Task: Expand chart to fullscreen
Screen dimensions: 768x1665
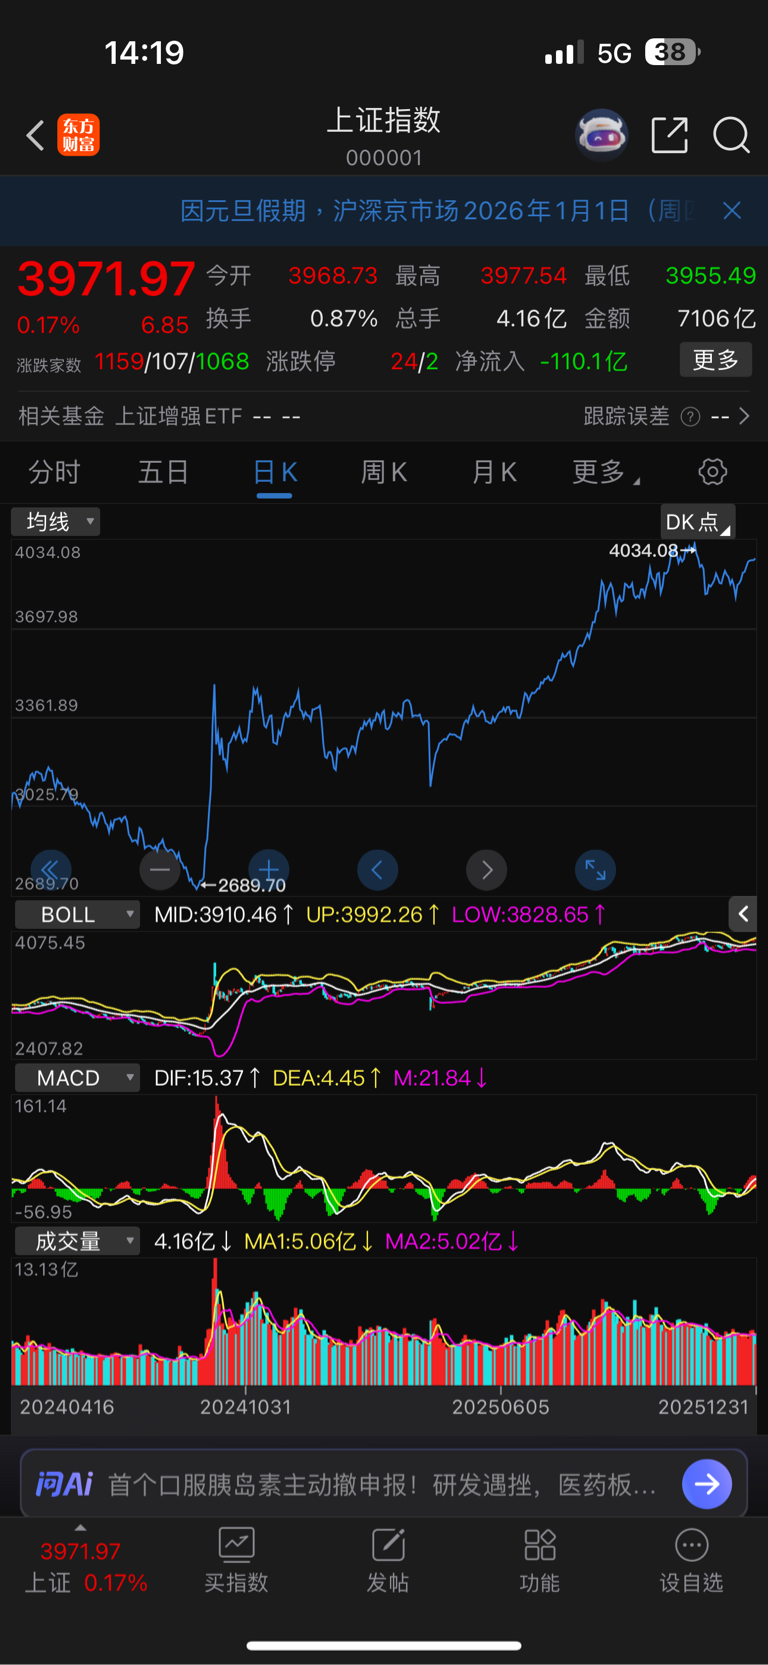Action: pos(595,870)
